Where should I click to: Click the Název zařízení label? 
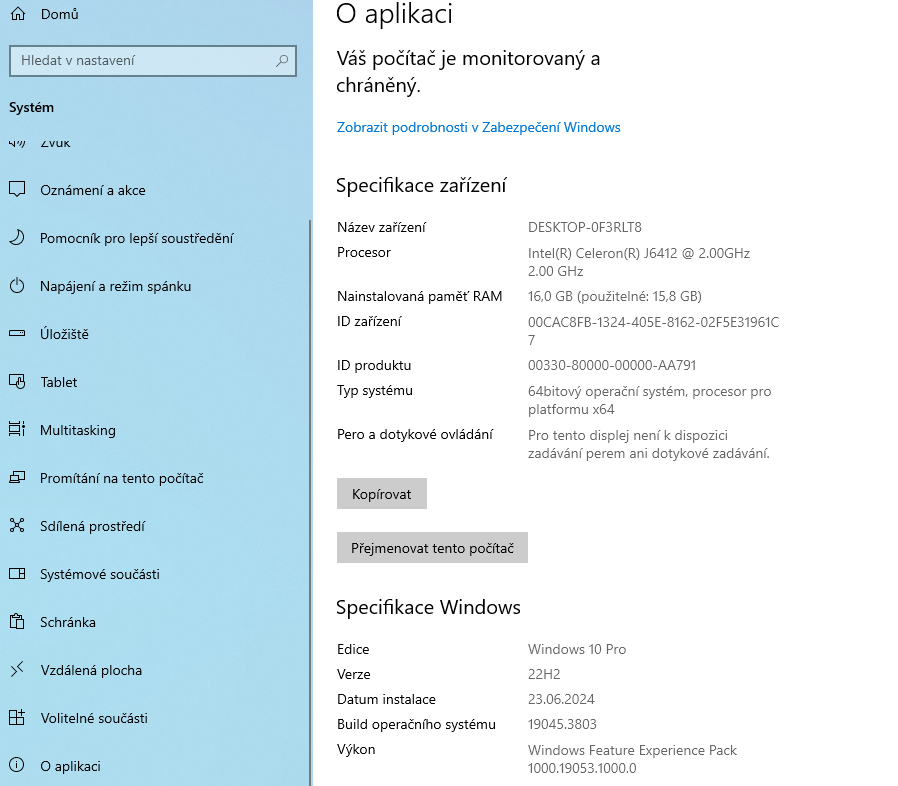pos(381,227)
